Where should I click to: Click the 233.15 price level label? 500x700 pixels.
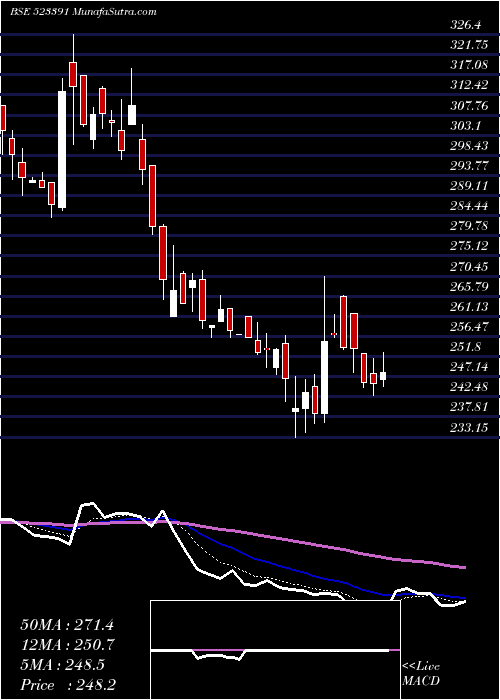click(x=468, y=428)
